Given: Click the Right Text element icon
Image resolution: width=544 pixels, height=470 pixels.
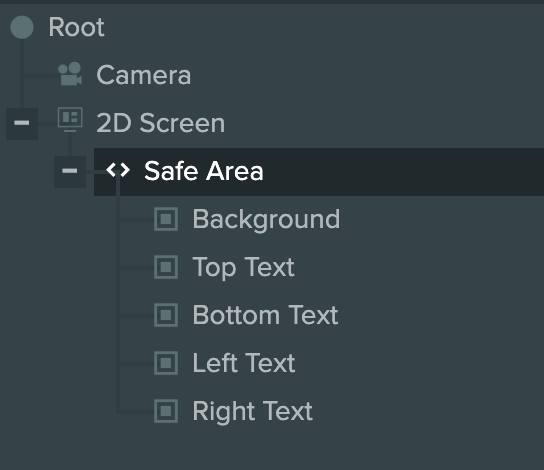Looking at the screenshot, I should (x=166, y=411).
